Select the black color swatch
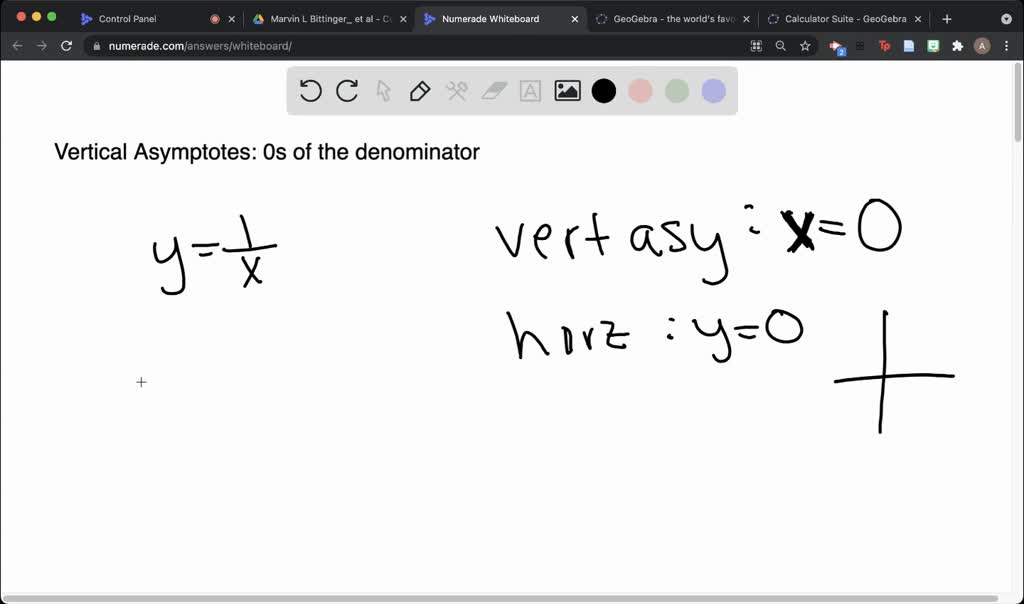The image size is (1024, 604). [x=603, y=91]
